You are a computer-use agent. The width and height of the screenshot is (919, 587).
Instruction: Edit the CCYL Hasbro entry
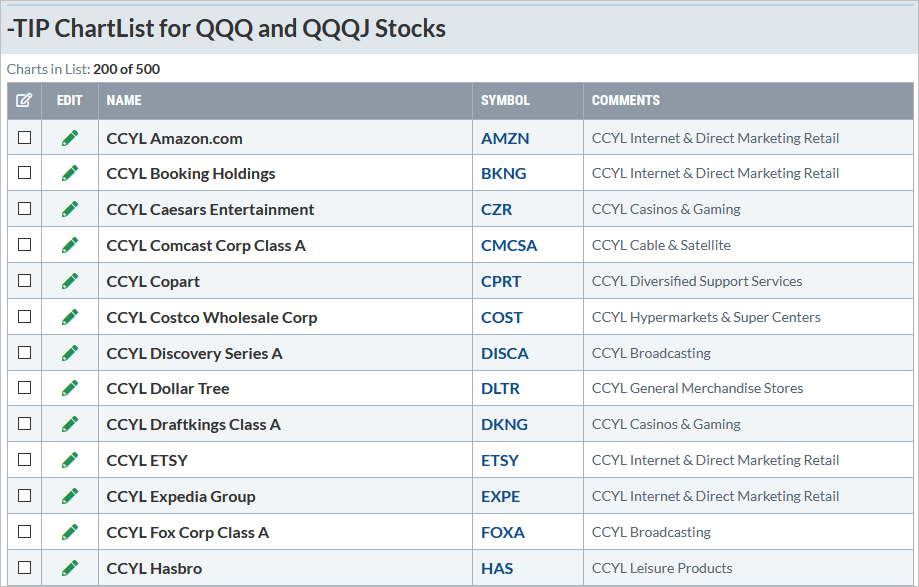70,568
